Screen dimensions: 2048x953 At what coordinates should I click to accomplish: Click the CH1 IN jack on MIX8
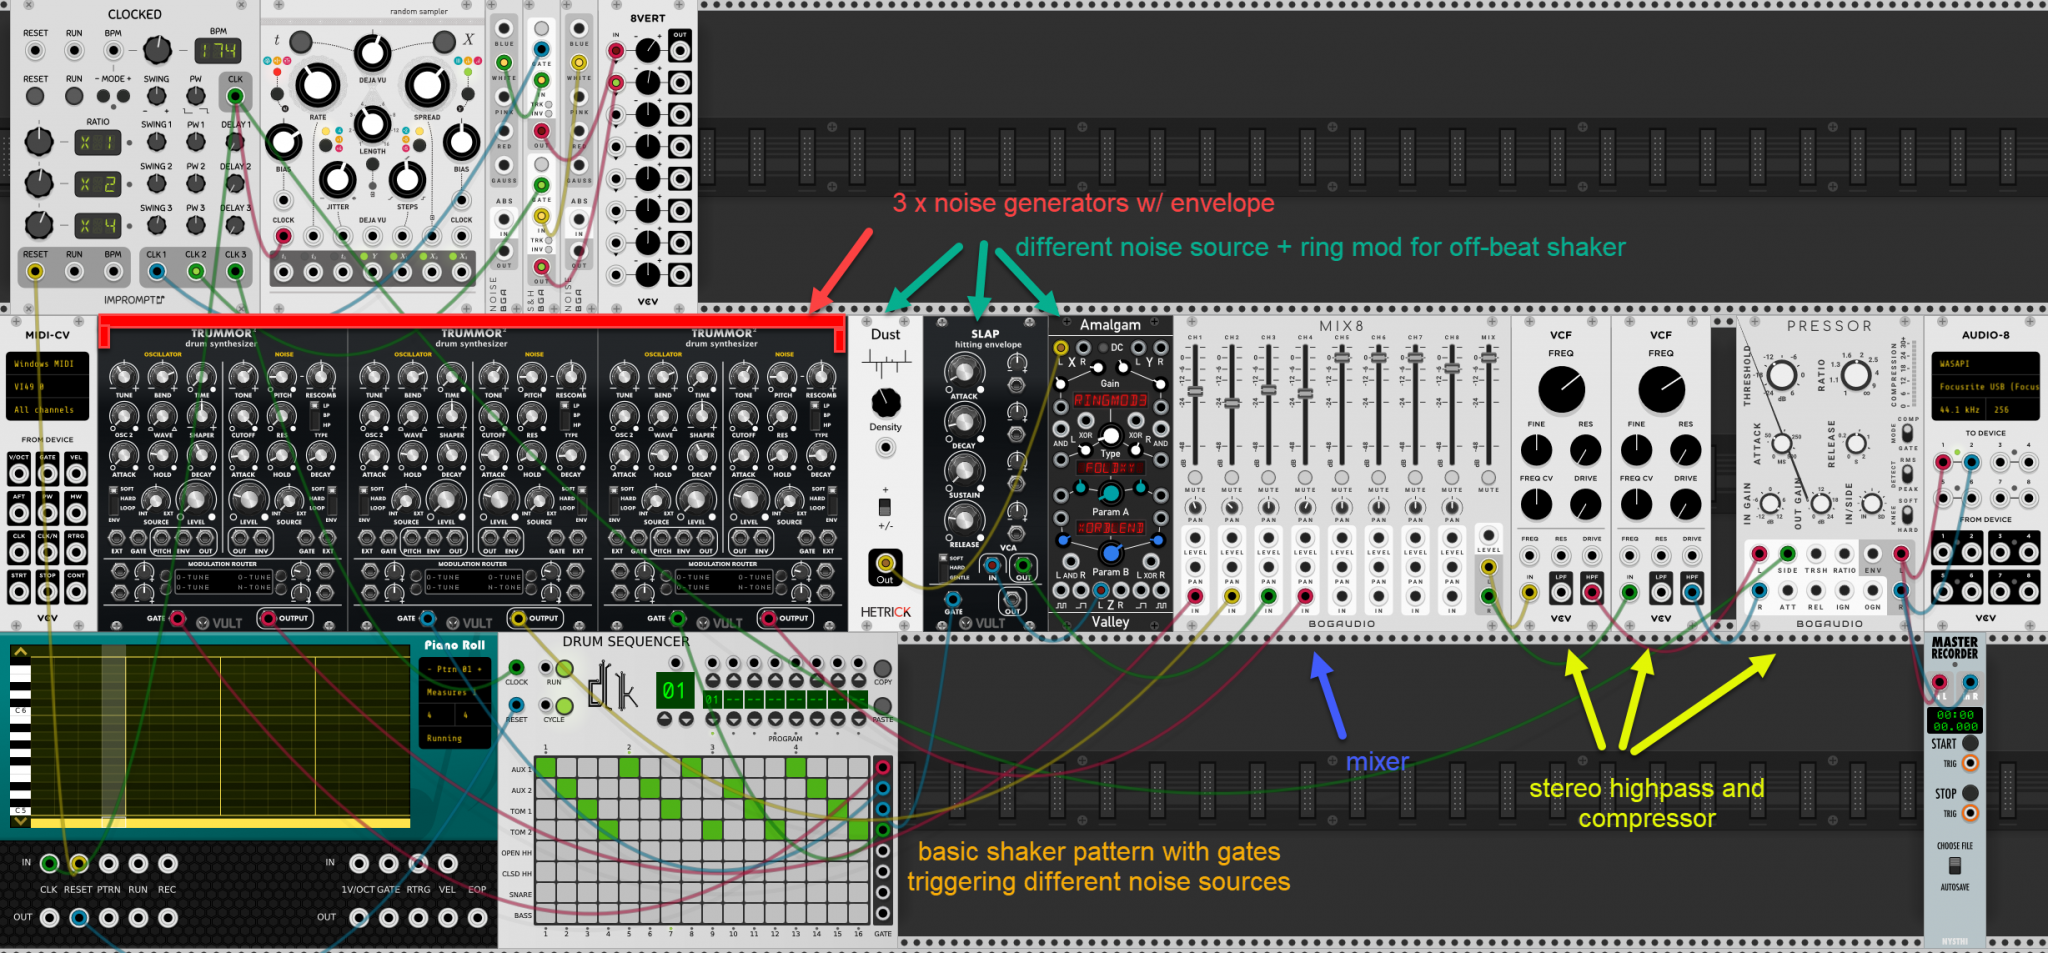[1195, 596]
